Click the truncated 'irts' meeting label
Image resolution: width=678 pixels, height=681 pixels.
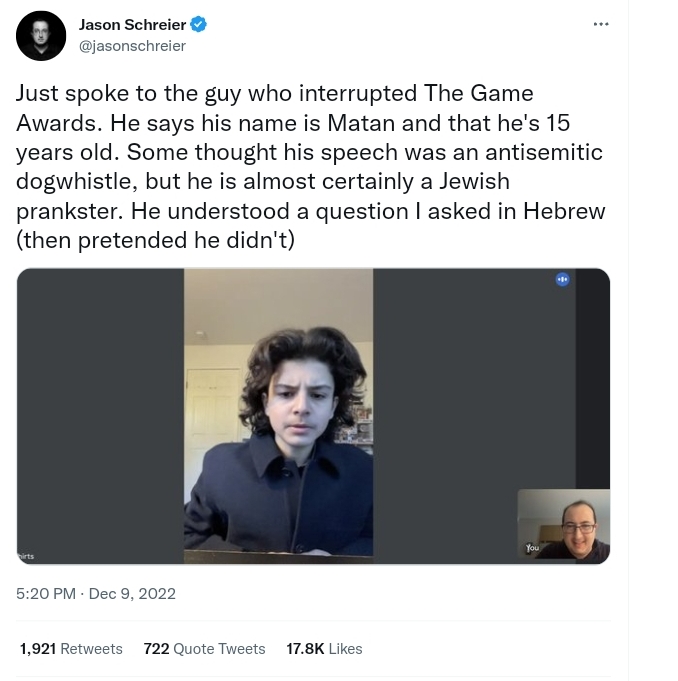click(26, 556)
